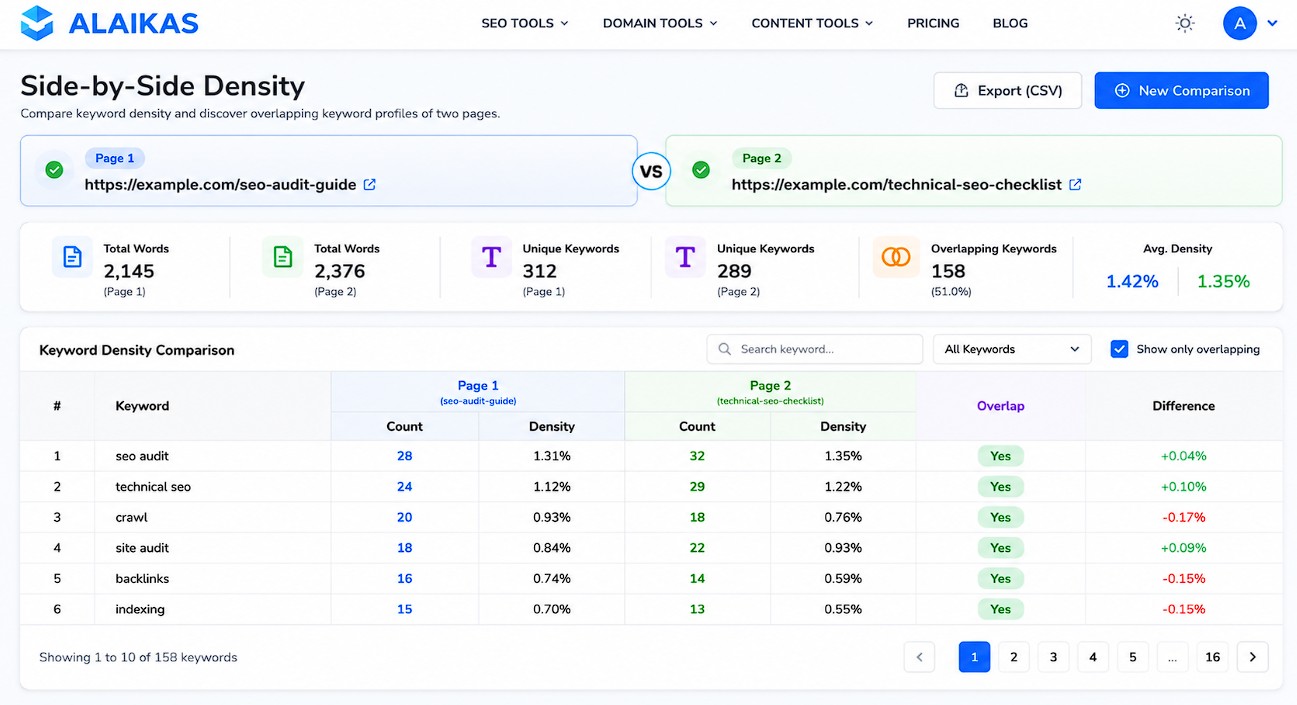Click the Yes badge in indexing row
Image resolution: width=1297 pixels, height=705 pixels.
coord(1000,609)
